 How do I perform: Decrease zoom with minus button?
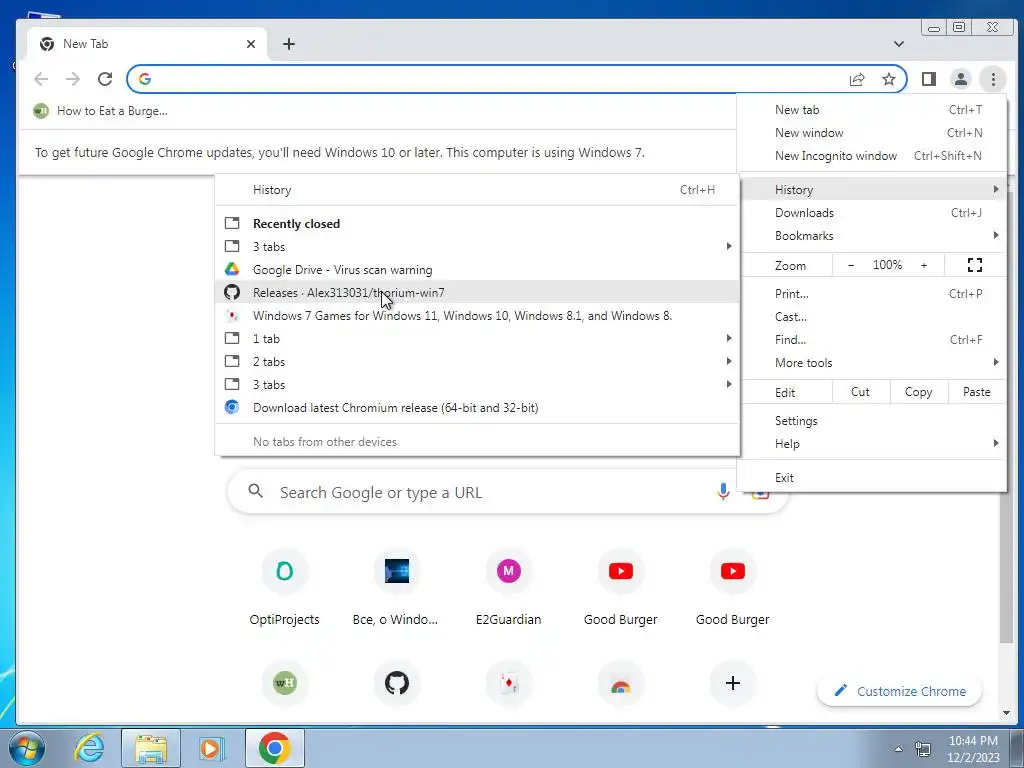[851, 265]
